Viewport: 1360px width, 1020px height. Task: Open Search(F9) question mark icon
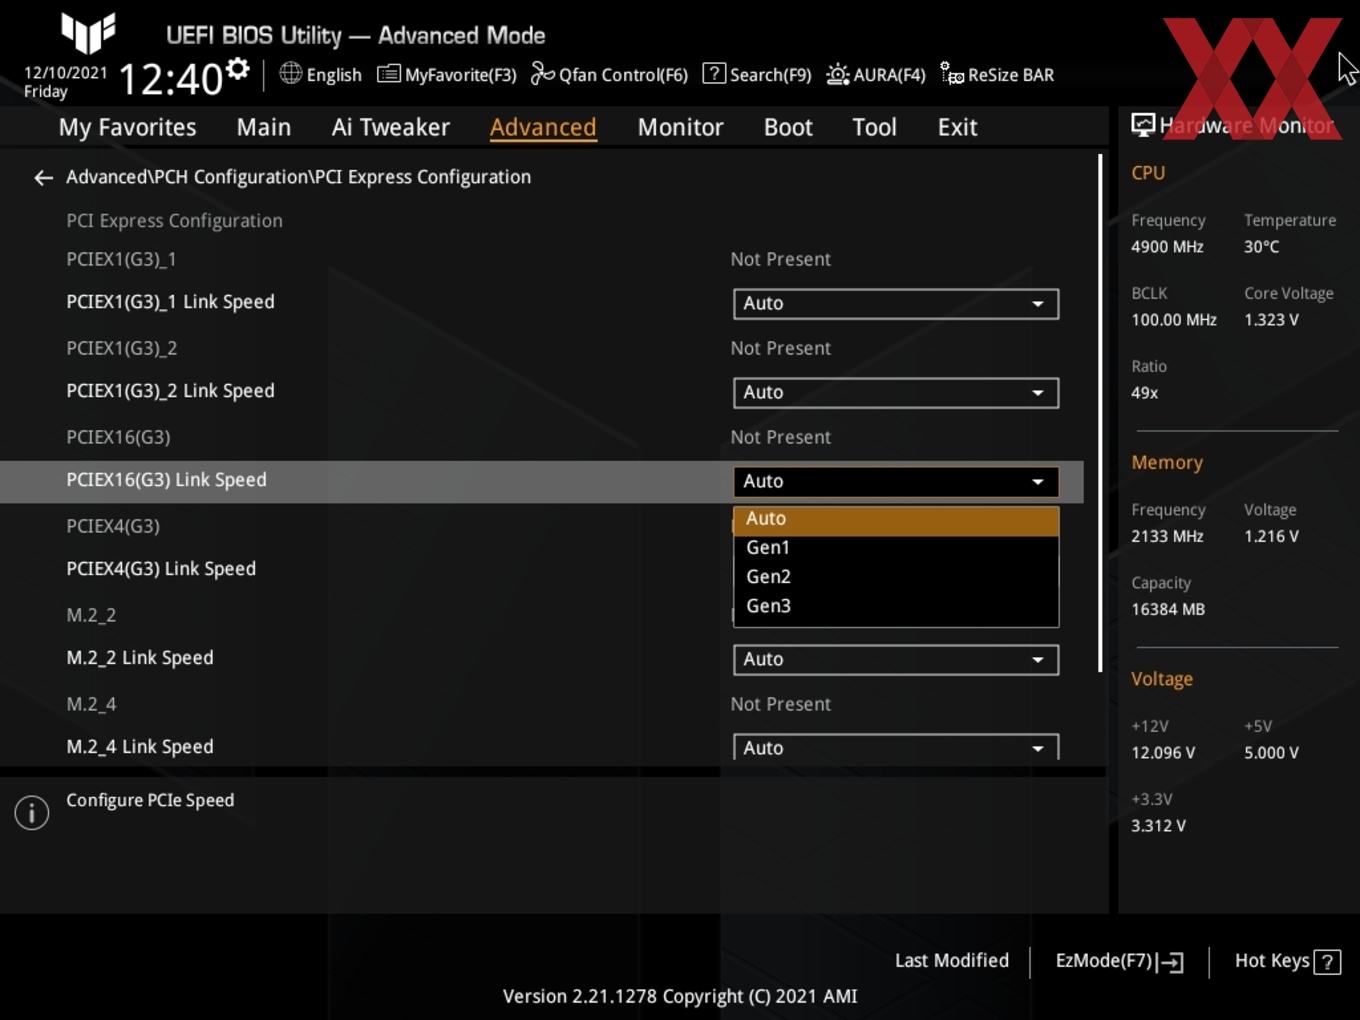714,73
